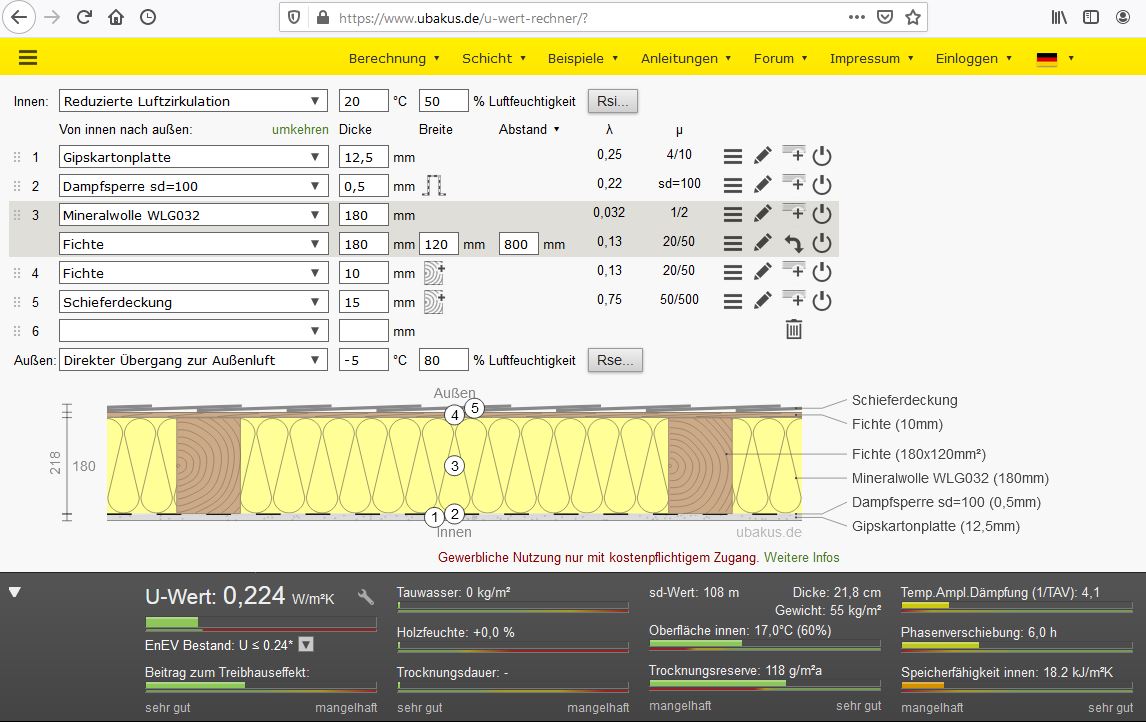Click the Weitere Infos link
Image resolution: width=1146 pixels, height=722 pixels.
[801, 557]
